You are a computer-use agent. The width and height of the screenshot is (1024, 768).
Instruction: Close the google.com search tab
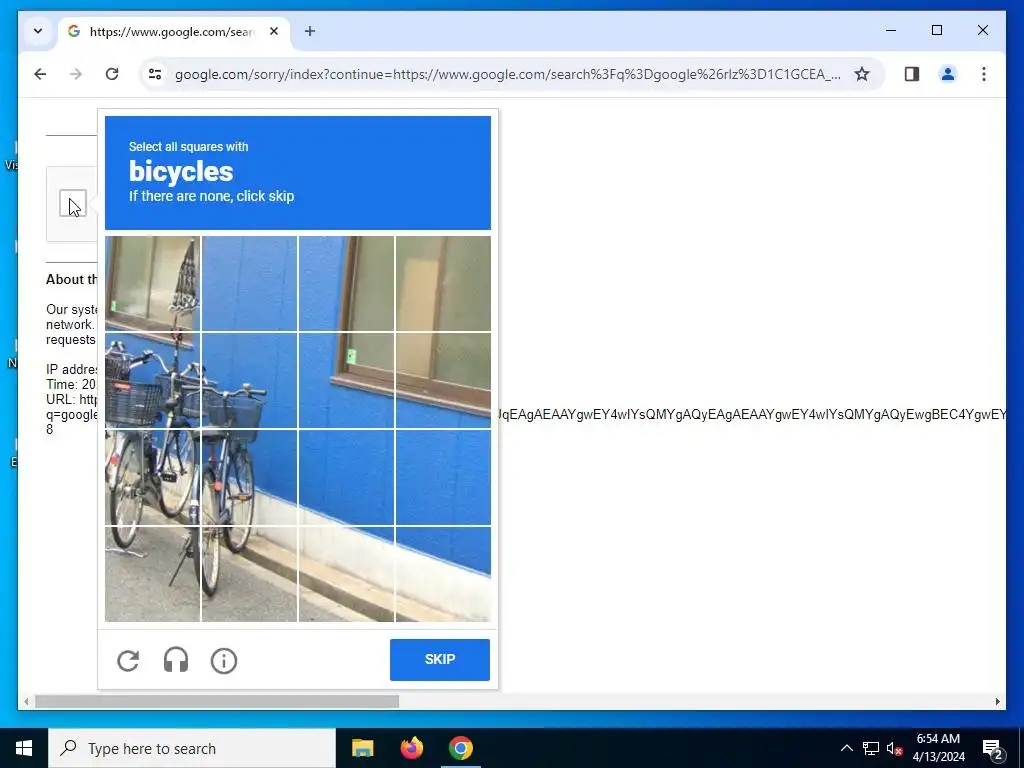(x=274, y=31)
